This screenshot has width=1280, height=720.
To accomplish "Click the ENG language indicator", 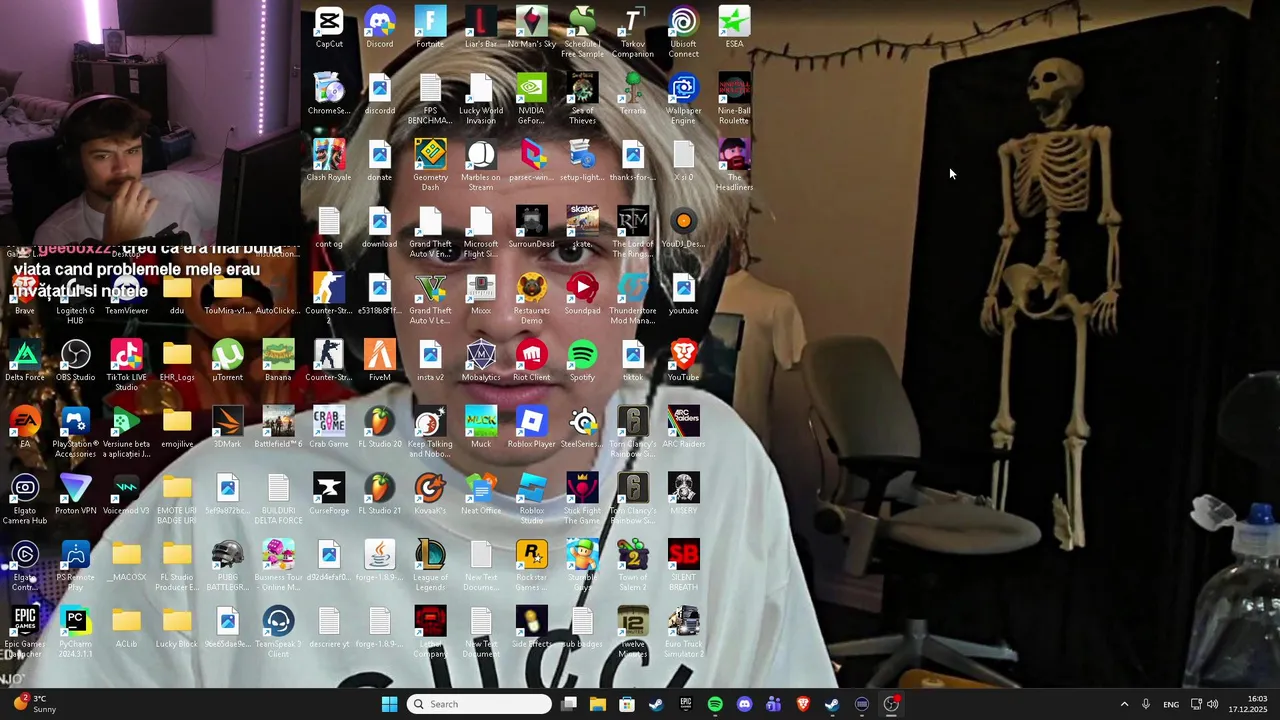I will tap(1170, 704).
